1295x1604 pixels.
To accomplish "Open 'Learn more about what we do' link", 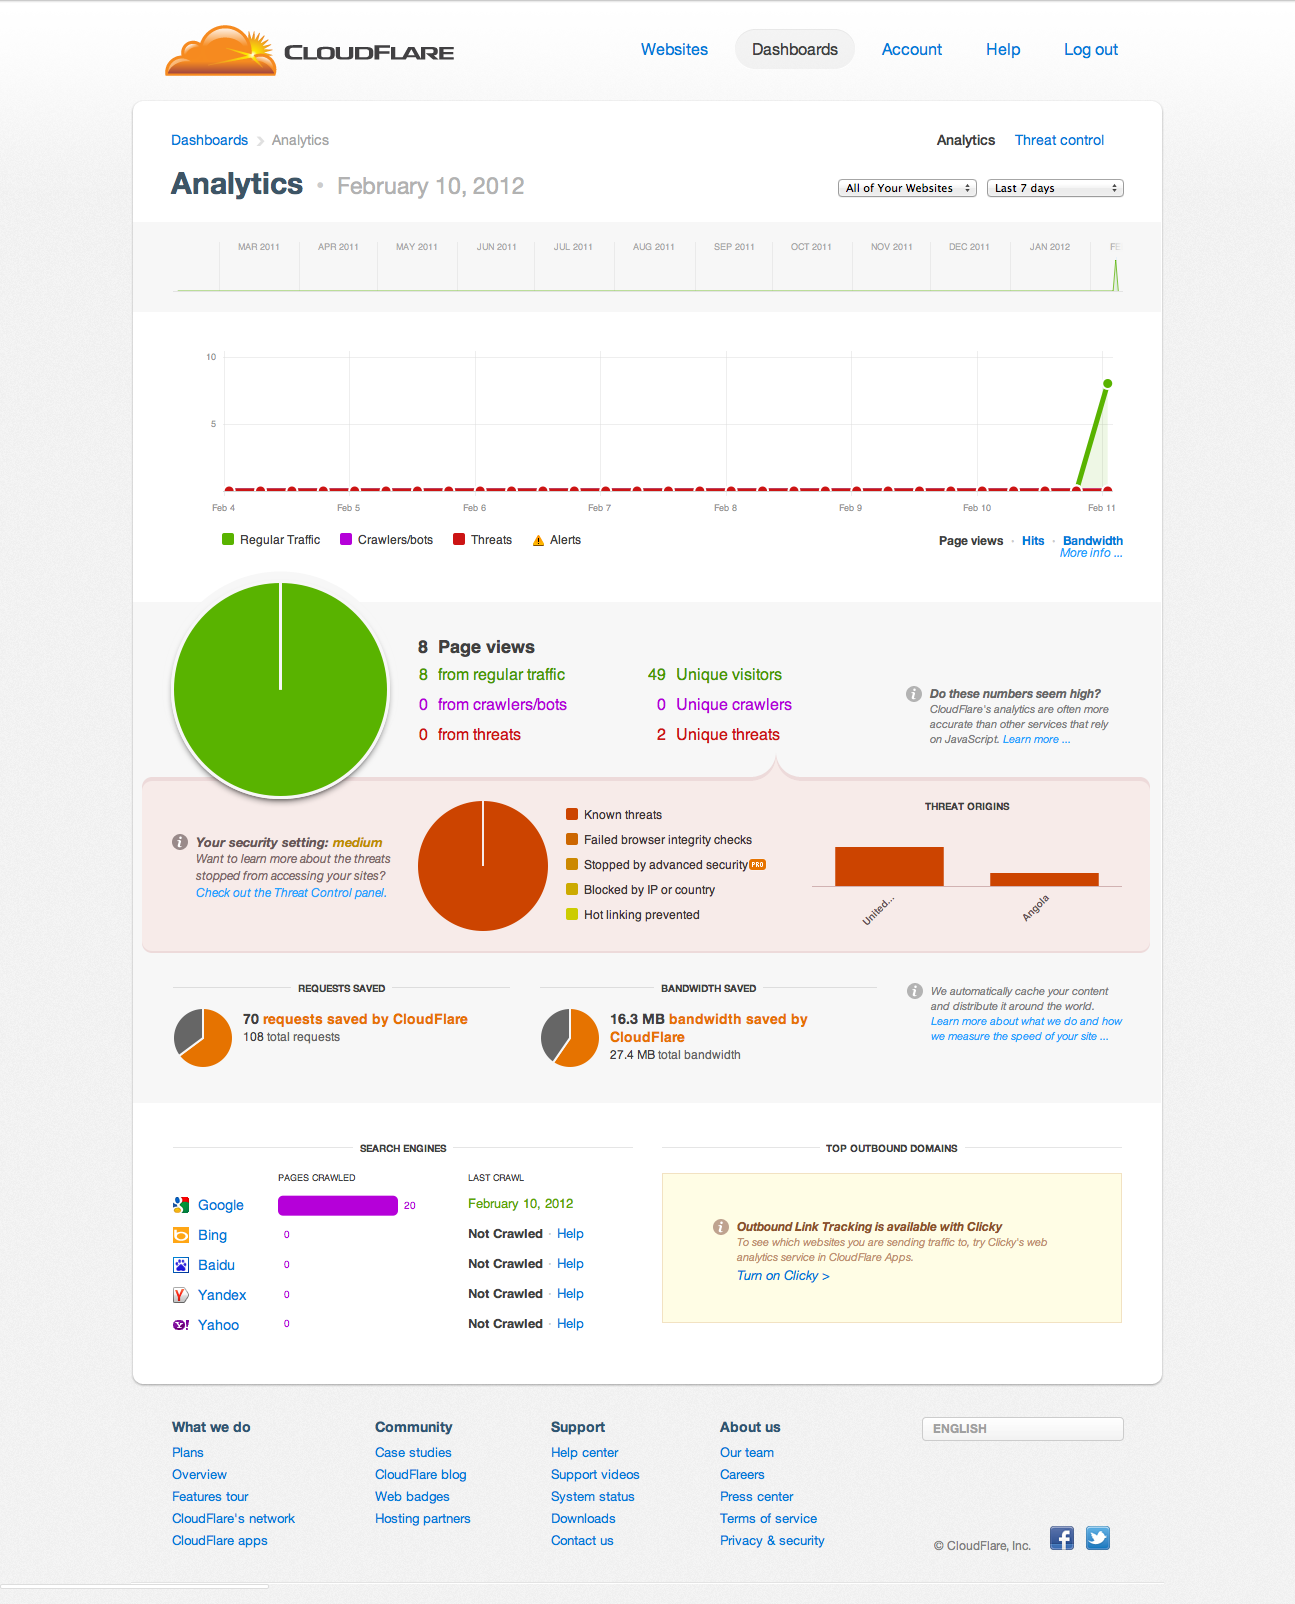I will (1026, 1029).
